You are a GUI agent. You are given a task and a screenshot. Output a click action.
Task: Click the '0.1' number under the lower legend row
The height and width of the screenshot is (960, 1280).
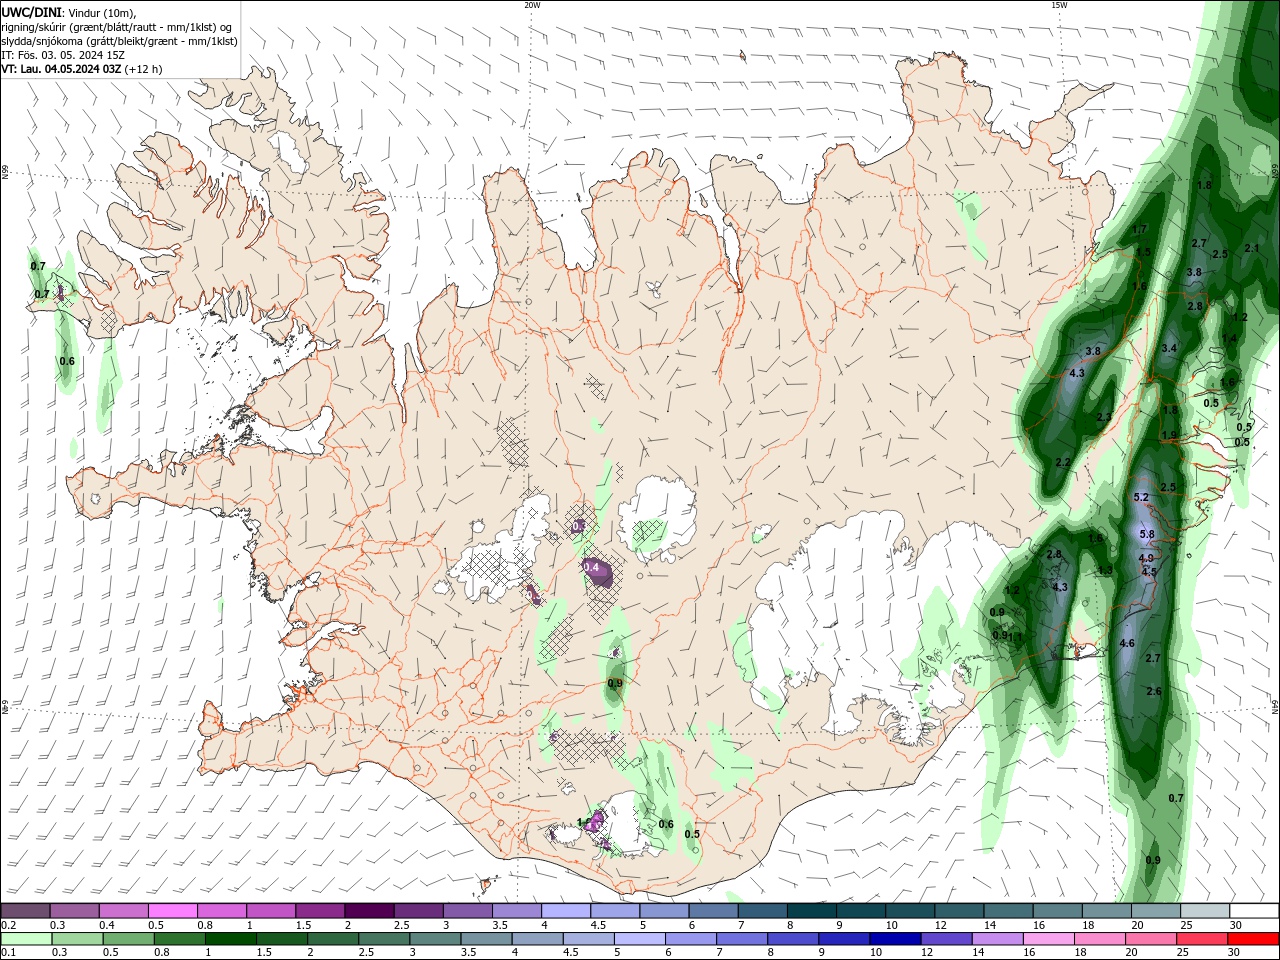click(x=9, y=953)
